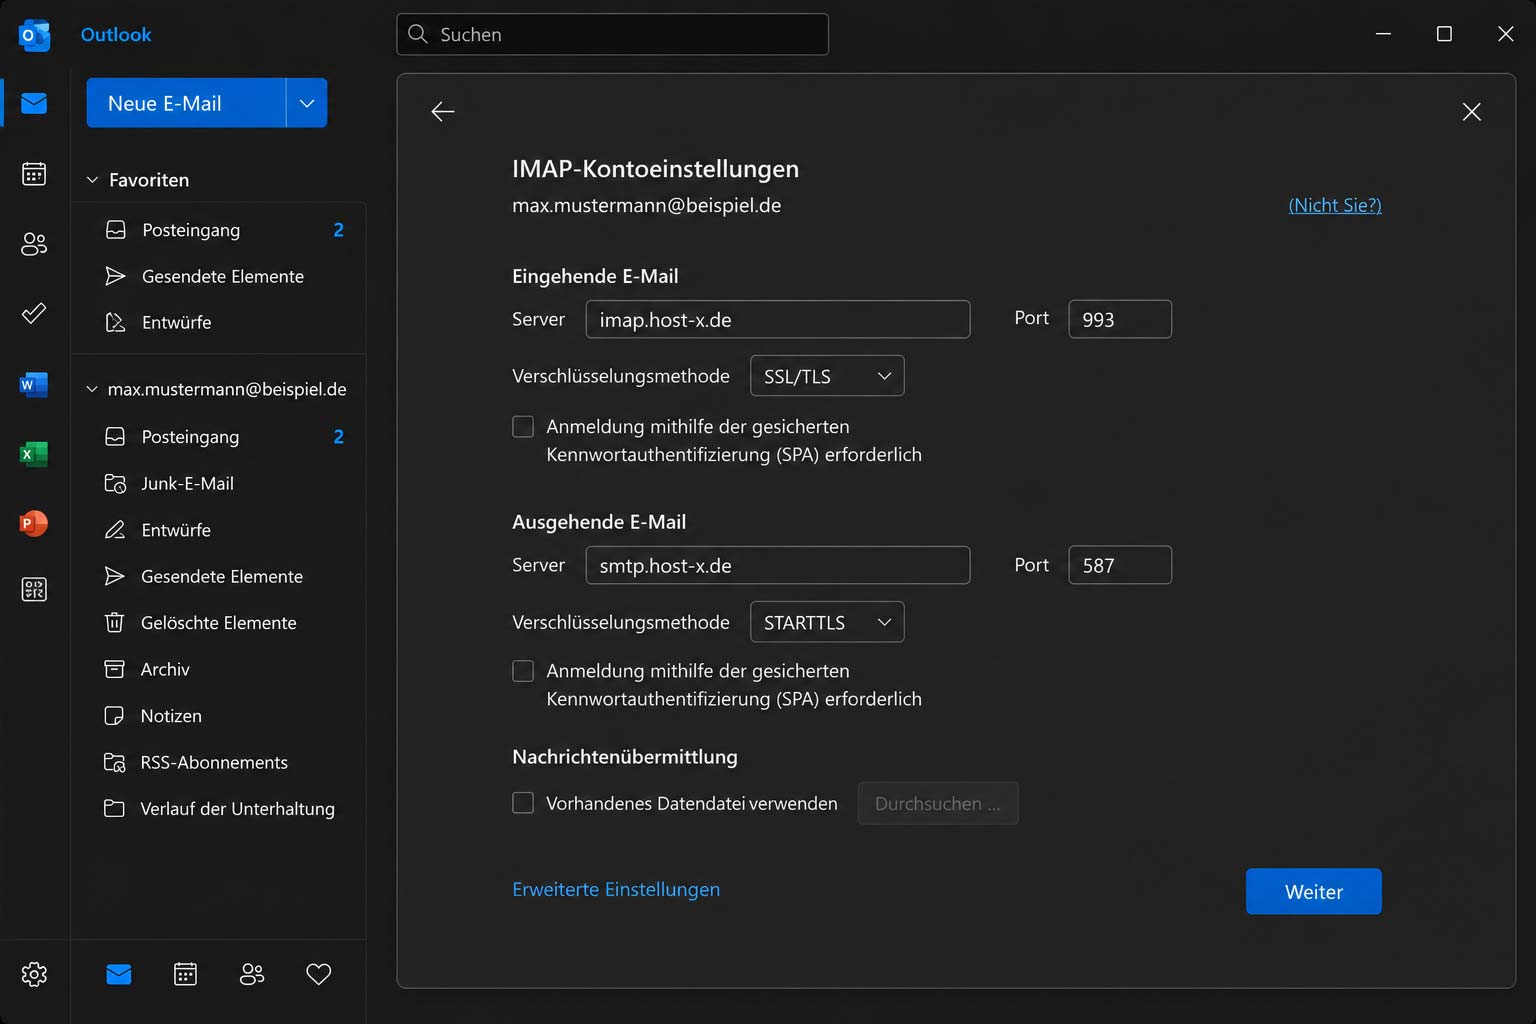Open Settings gear icon
Screen dimensions: 1536x1024
[x=34, y=974]
